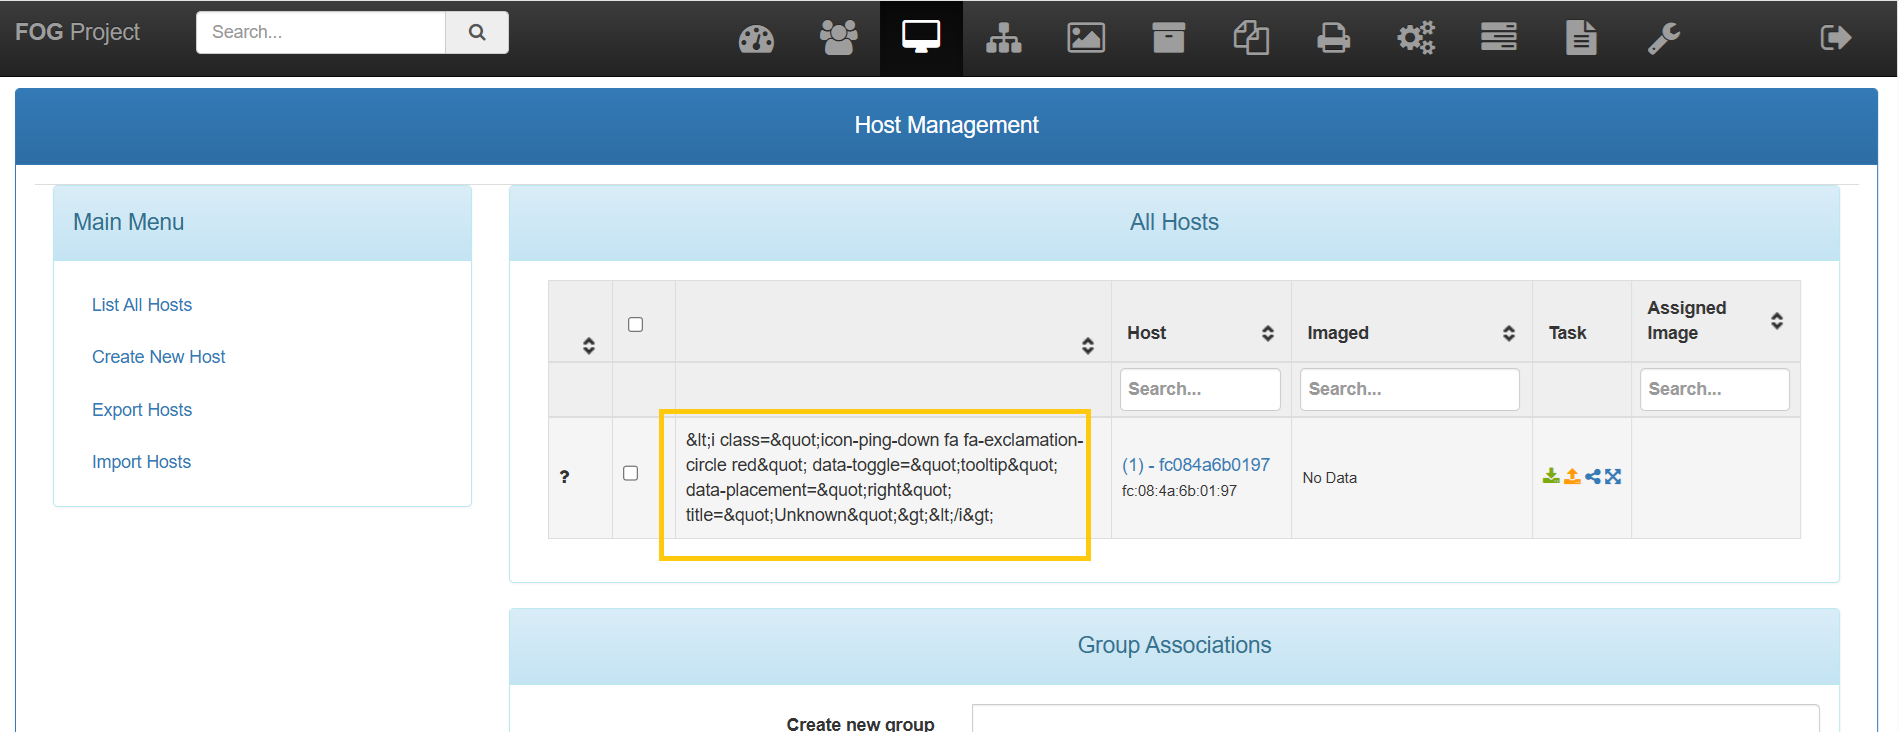Start Multicast share task for host
This screenshot has height=732, width=1899.
click(1593, 476)
